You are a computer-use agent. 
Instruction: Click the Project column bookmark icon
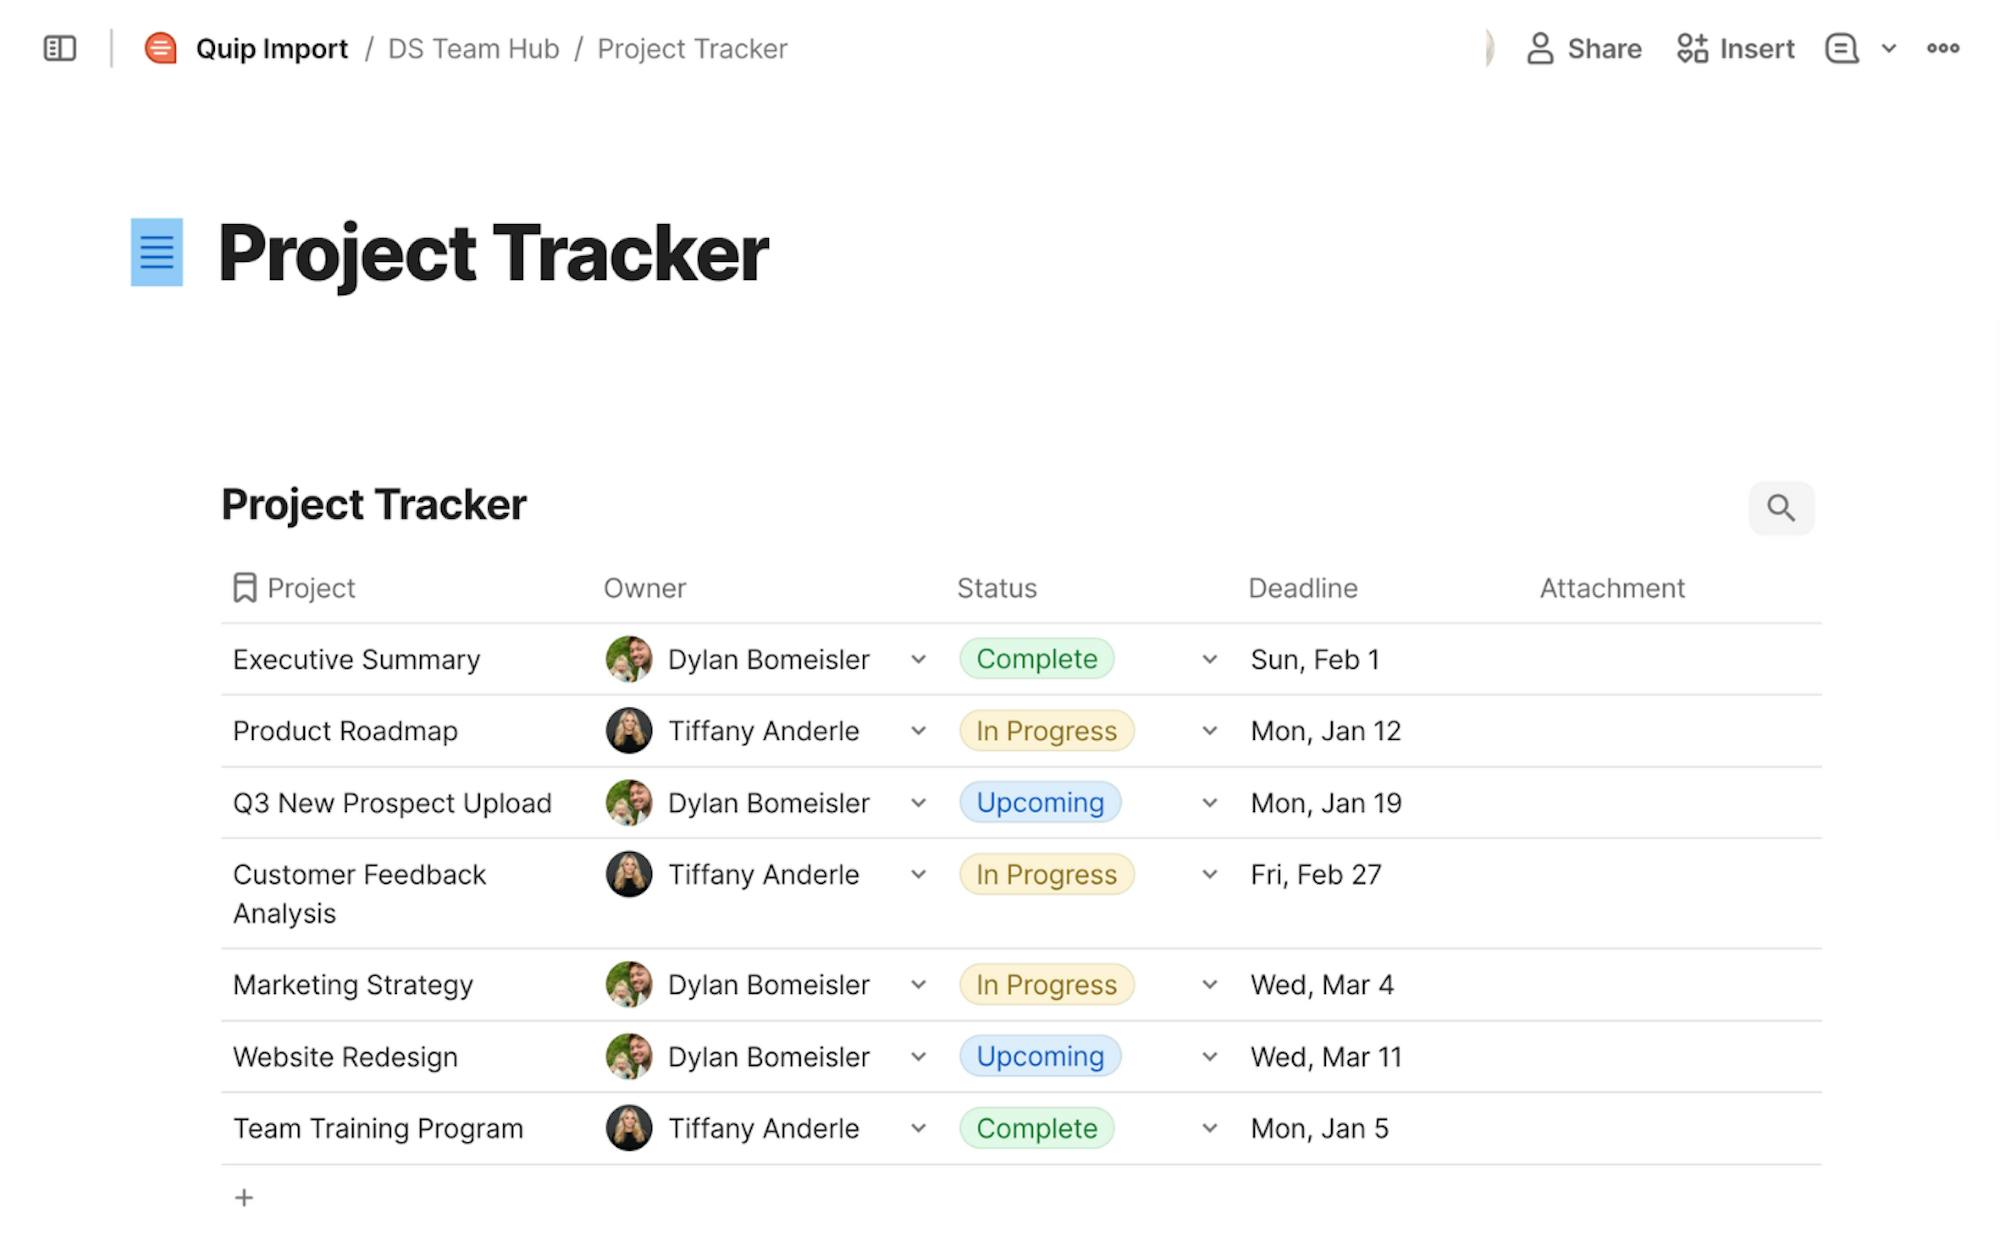click(244, 588)
